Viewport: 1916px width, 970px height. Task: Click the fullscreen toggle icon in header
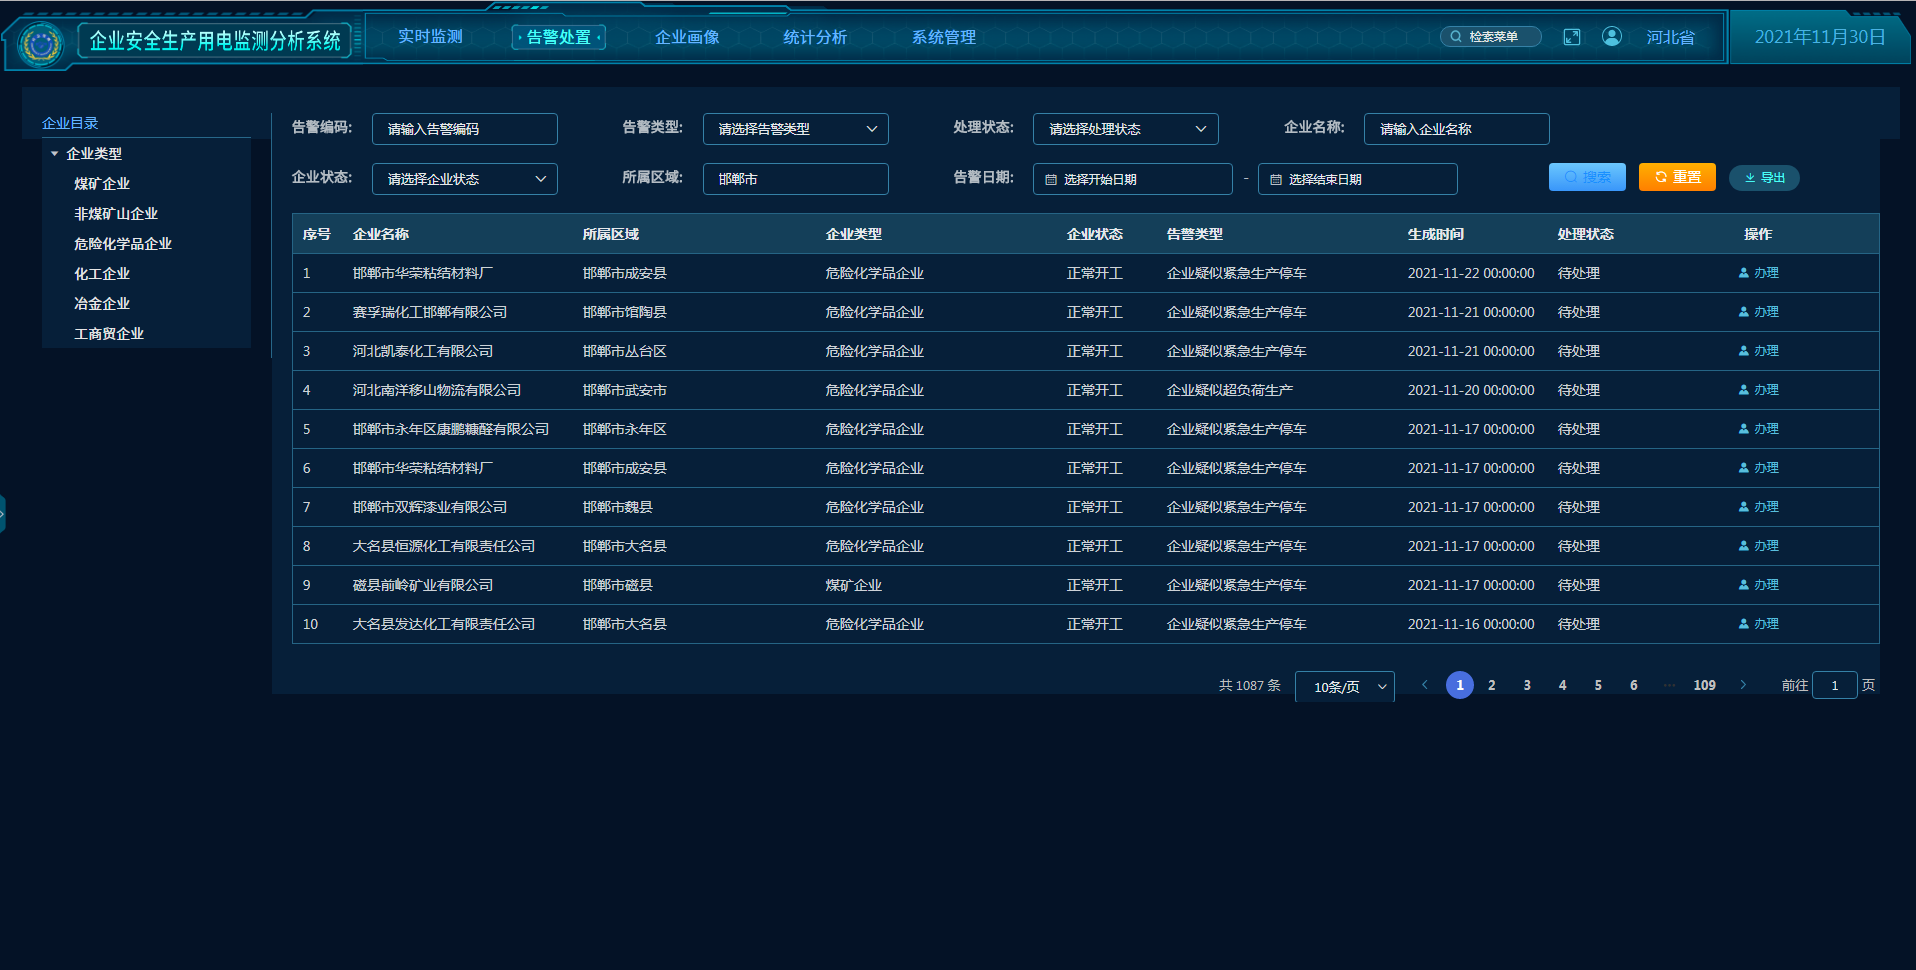(1571, 37)
